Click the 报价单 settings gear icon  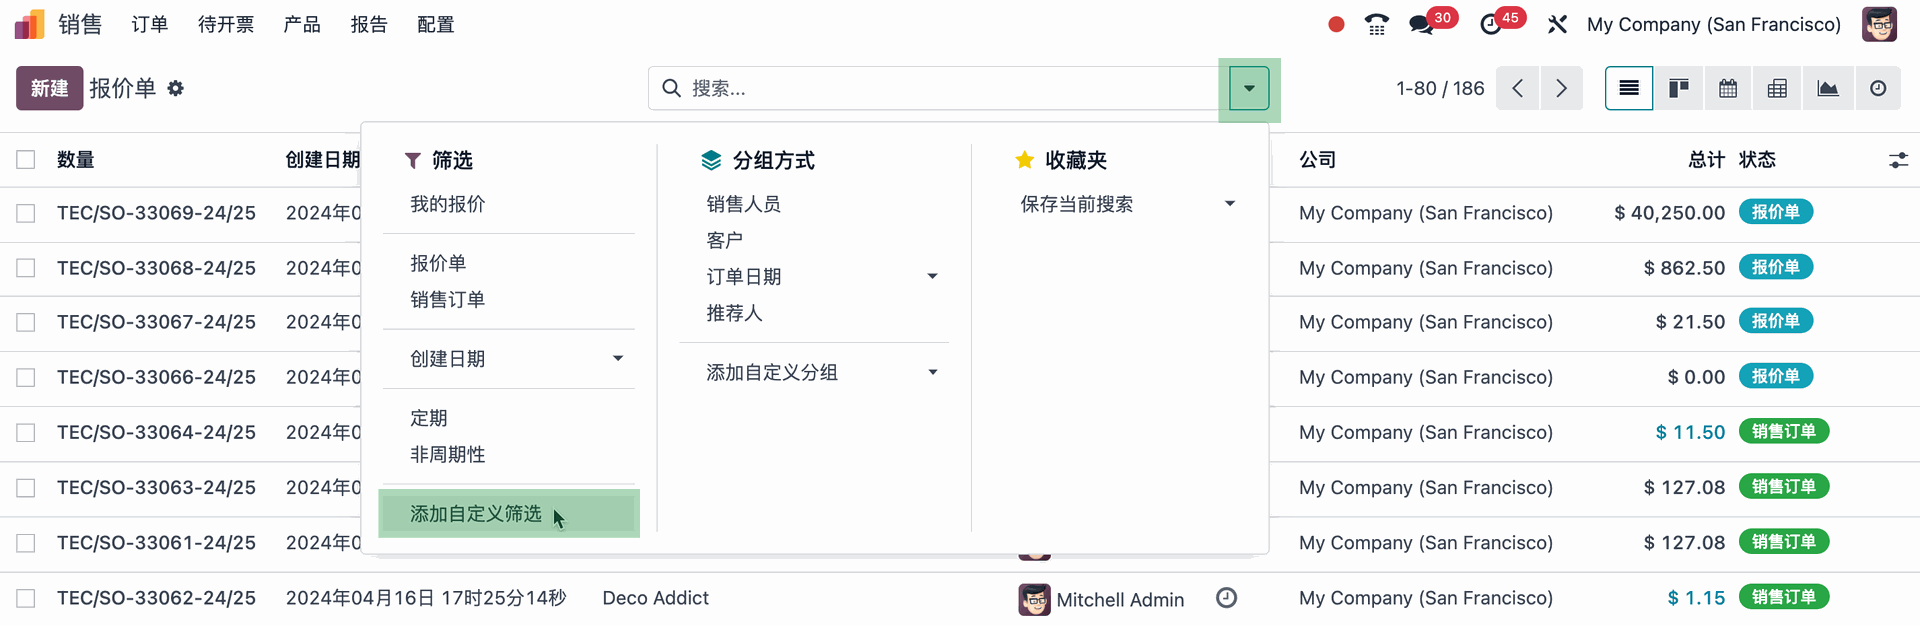click(x=176, y=89)
